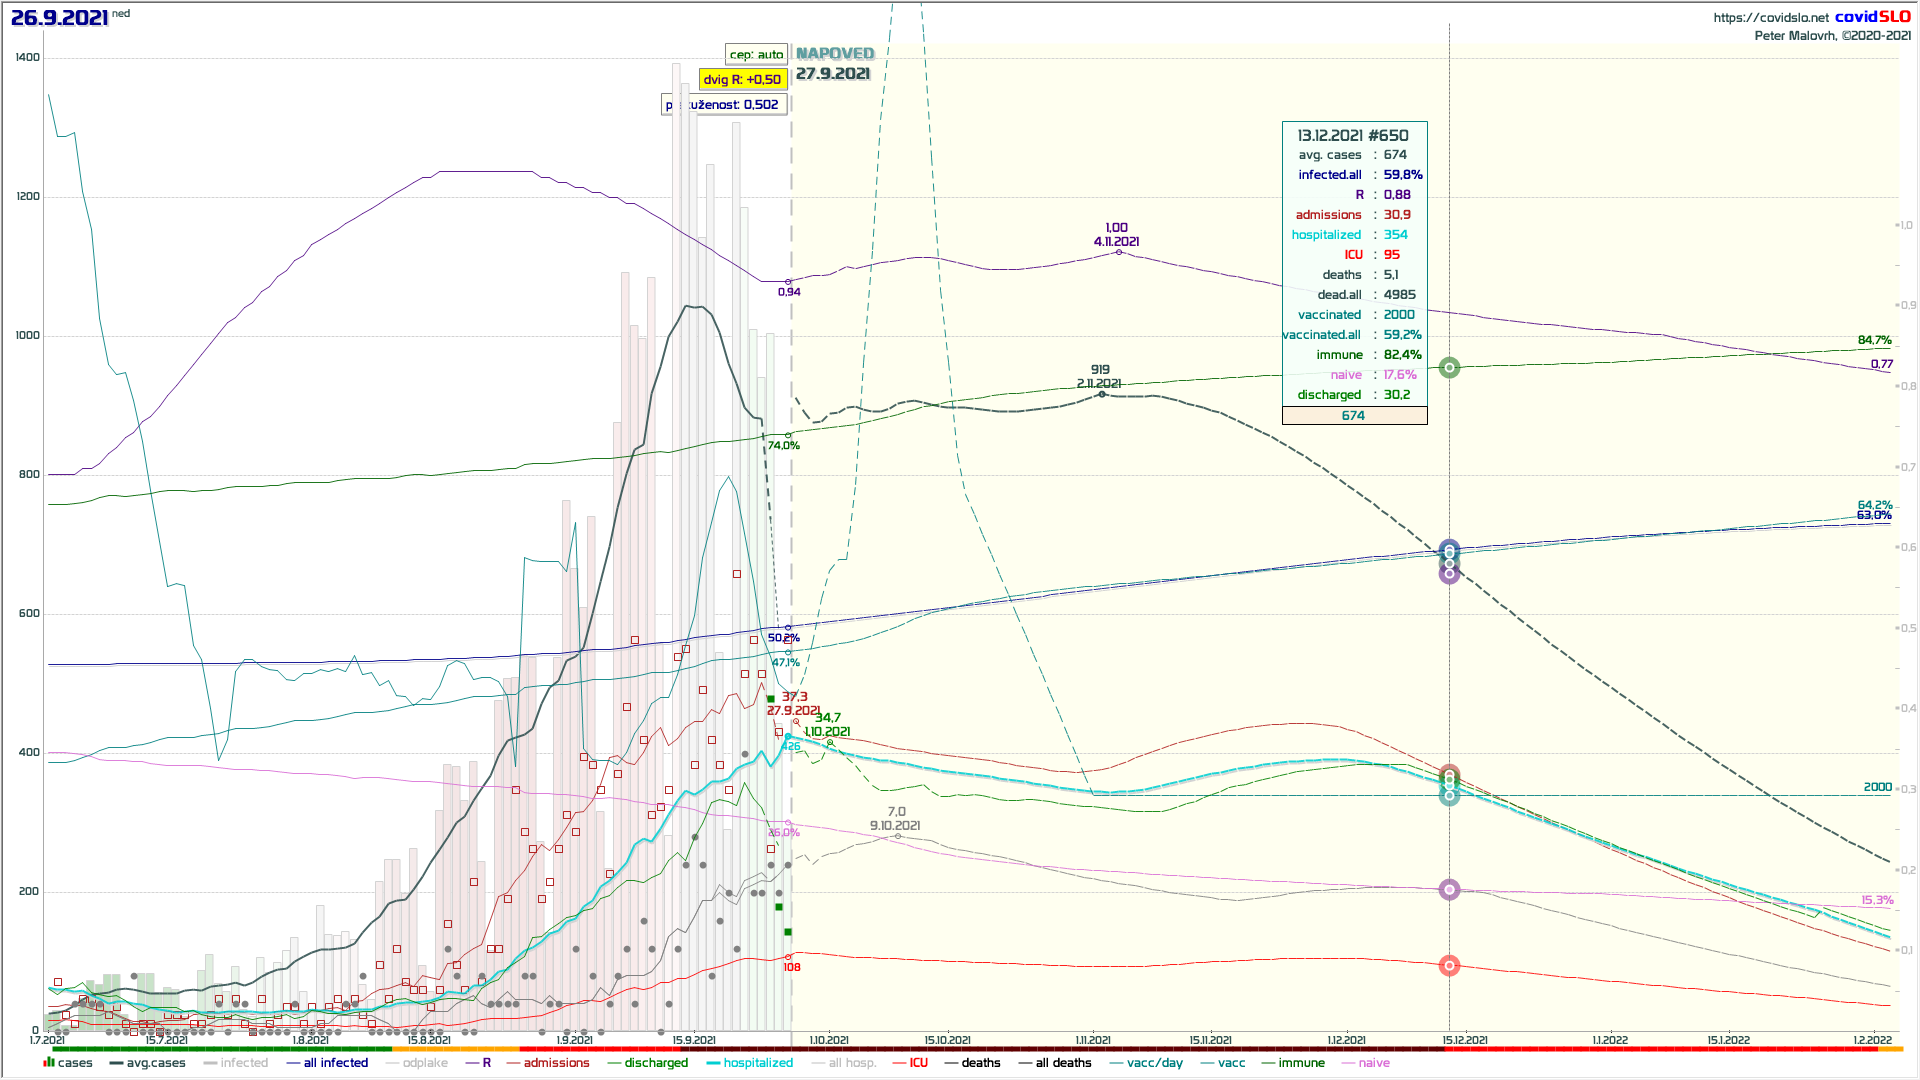
Task: Toggle the greyed-out infected legend series
Action: click(x=244, y=1062)
